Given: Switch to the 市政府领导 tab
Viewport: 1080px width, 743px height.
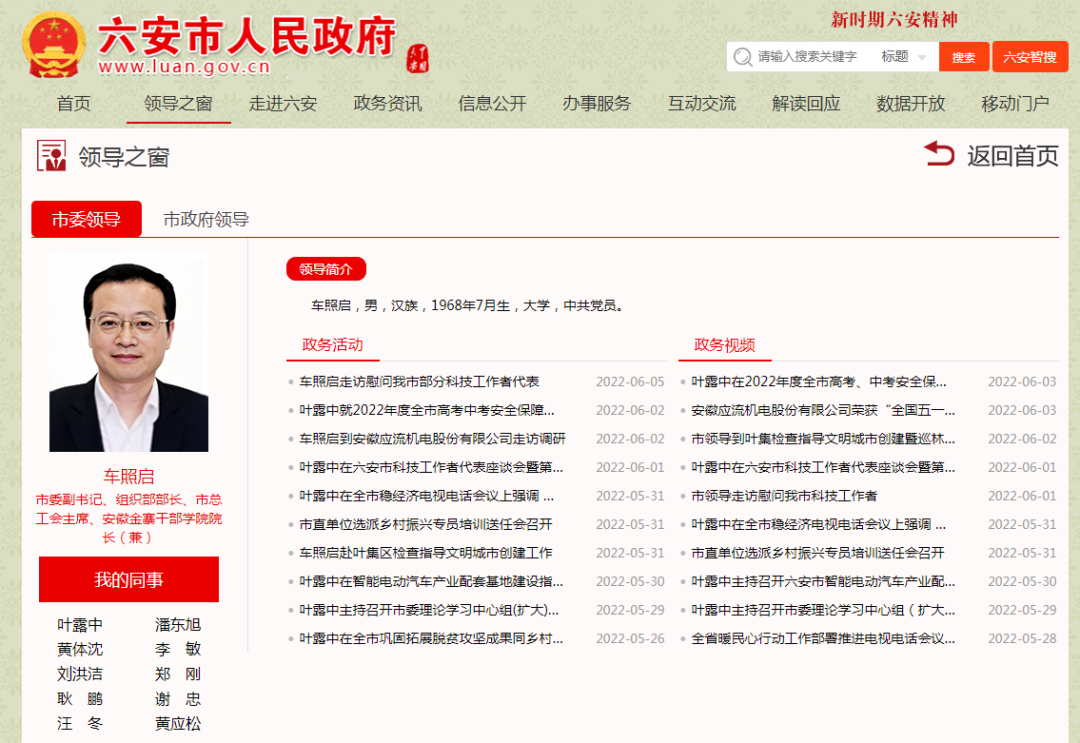Looking at the screenshot, I should (206, 220).
